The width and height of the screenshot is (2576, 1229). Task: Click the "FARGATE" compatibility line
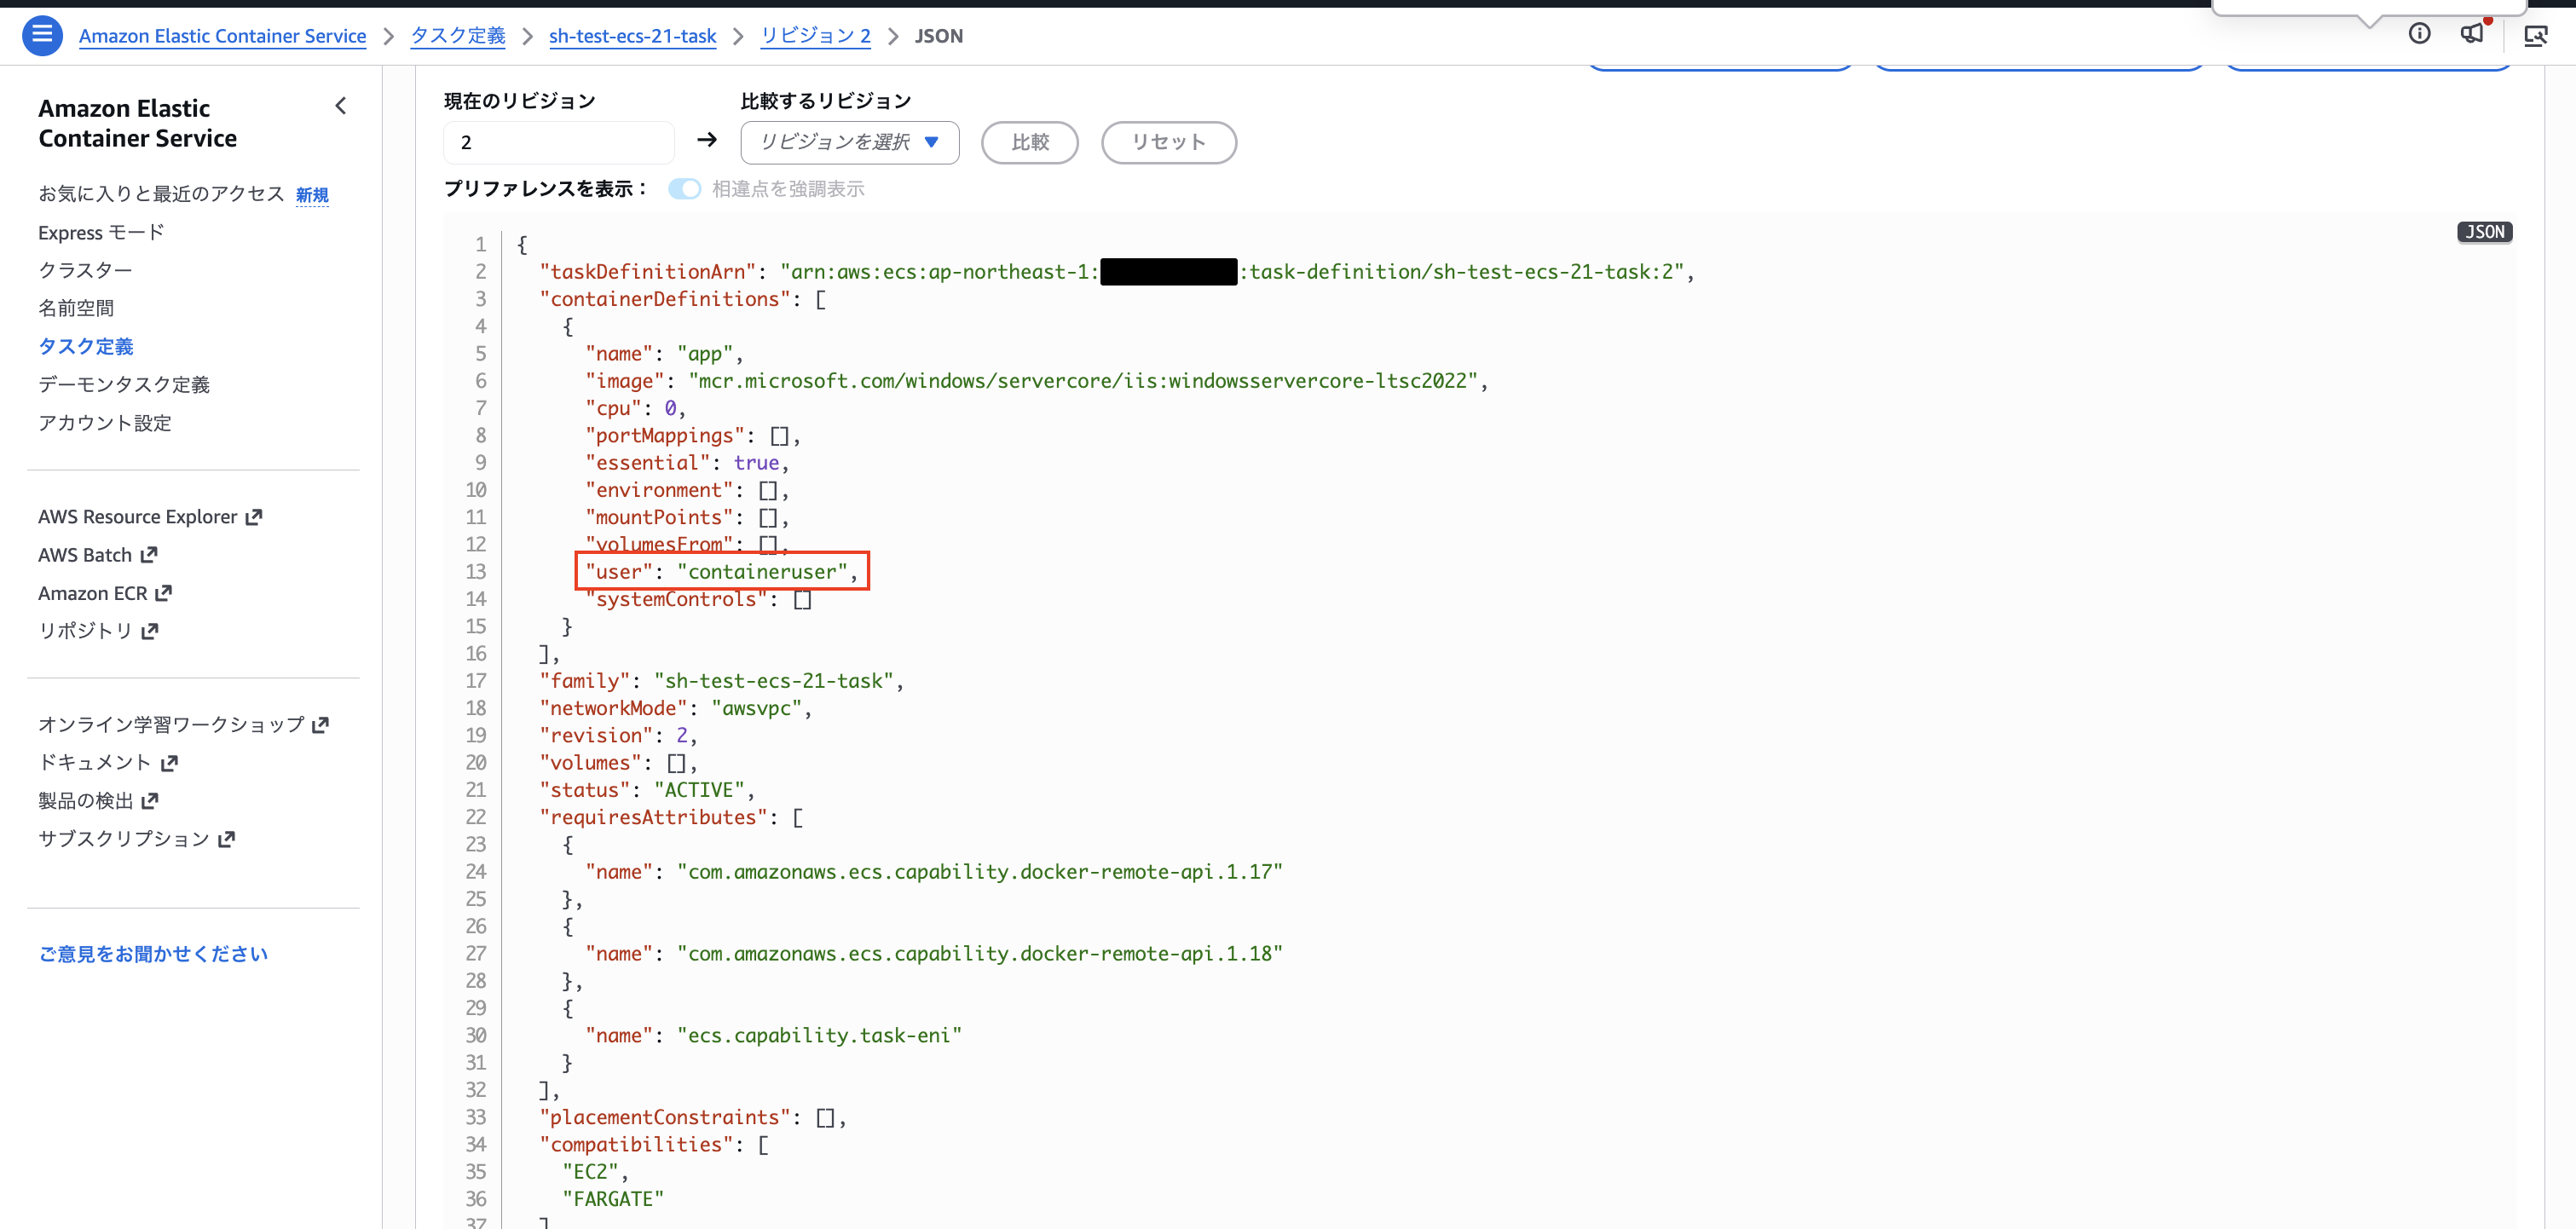[x=613, y=1199]
